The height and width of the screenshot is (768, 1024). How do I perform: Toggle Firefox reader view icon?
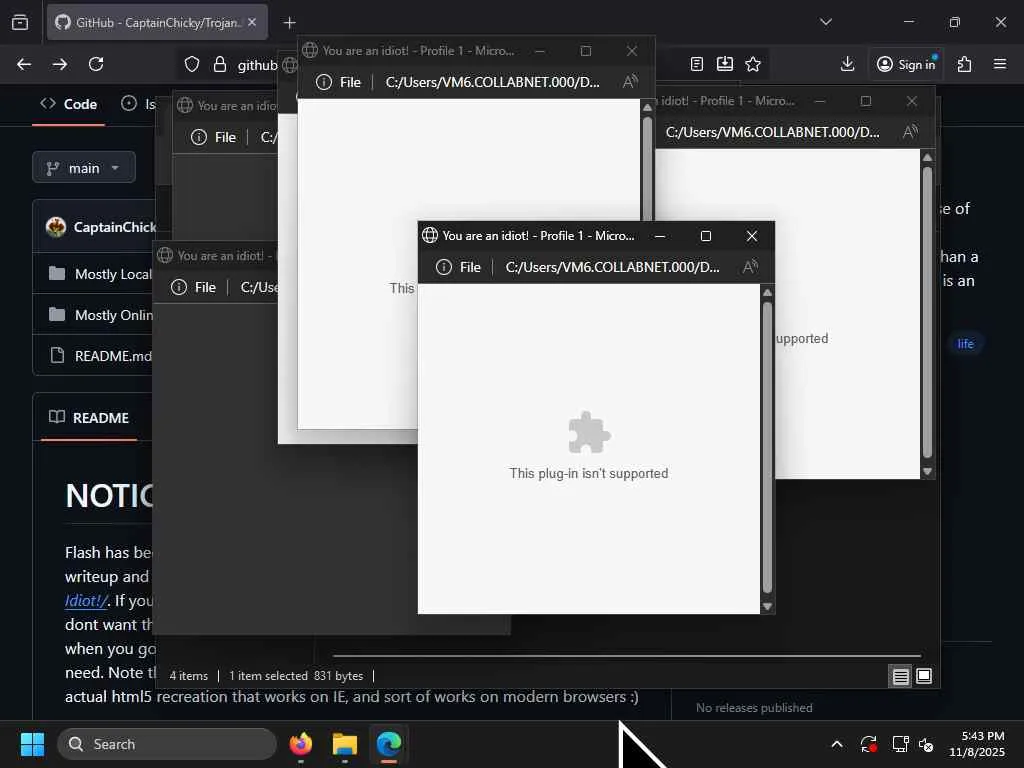[x=697, y=64]
